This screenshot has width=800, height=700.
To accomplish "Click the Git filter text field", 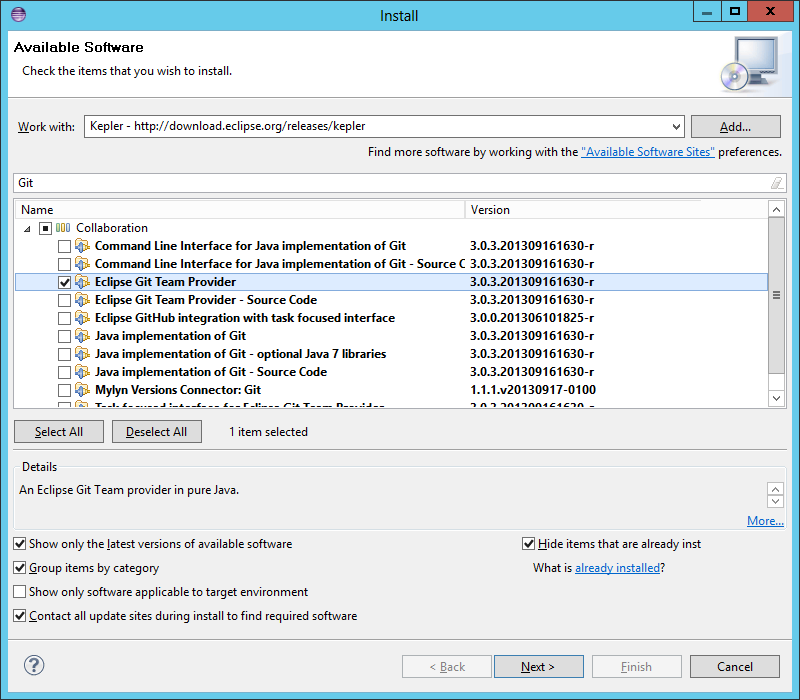I will 390,183.
